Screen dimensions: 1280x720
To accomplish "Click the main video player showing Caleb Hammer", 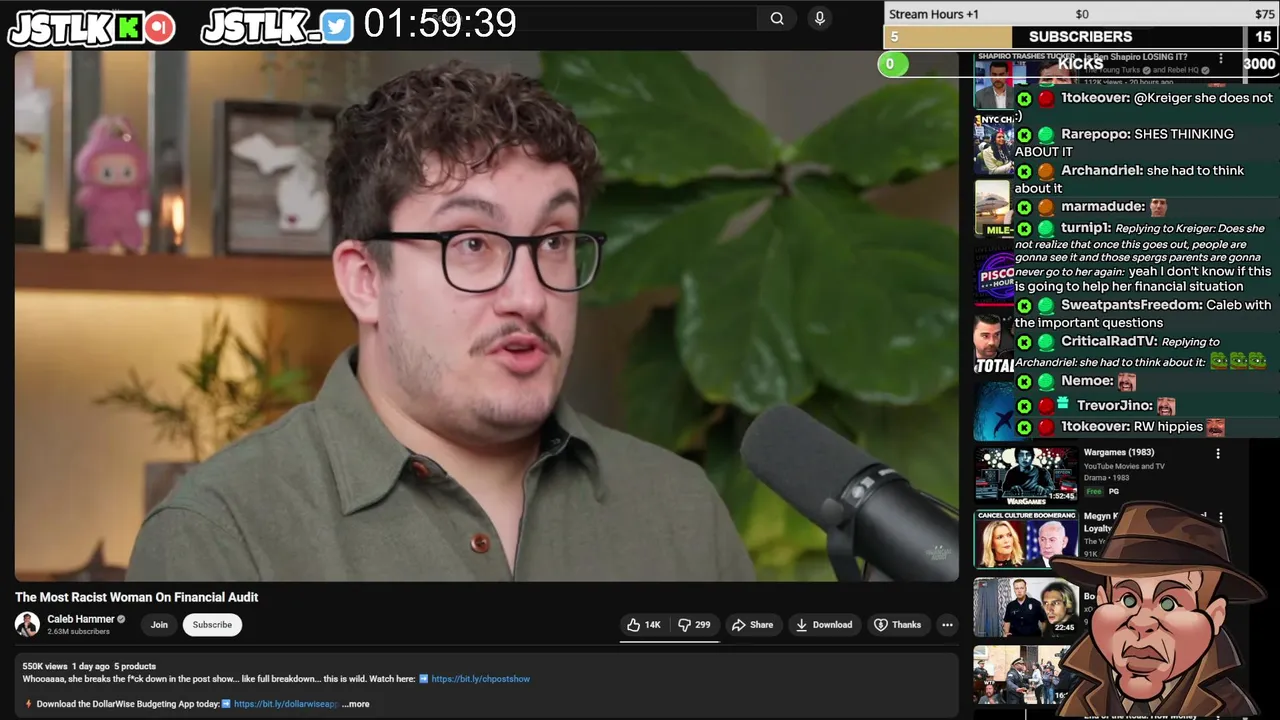I will (486, 316).
